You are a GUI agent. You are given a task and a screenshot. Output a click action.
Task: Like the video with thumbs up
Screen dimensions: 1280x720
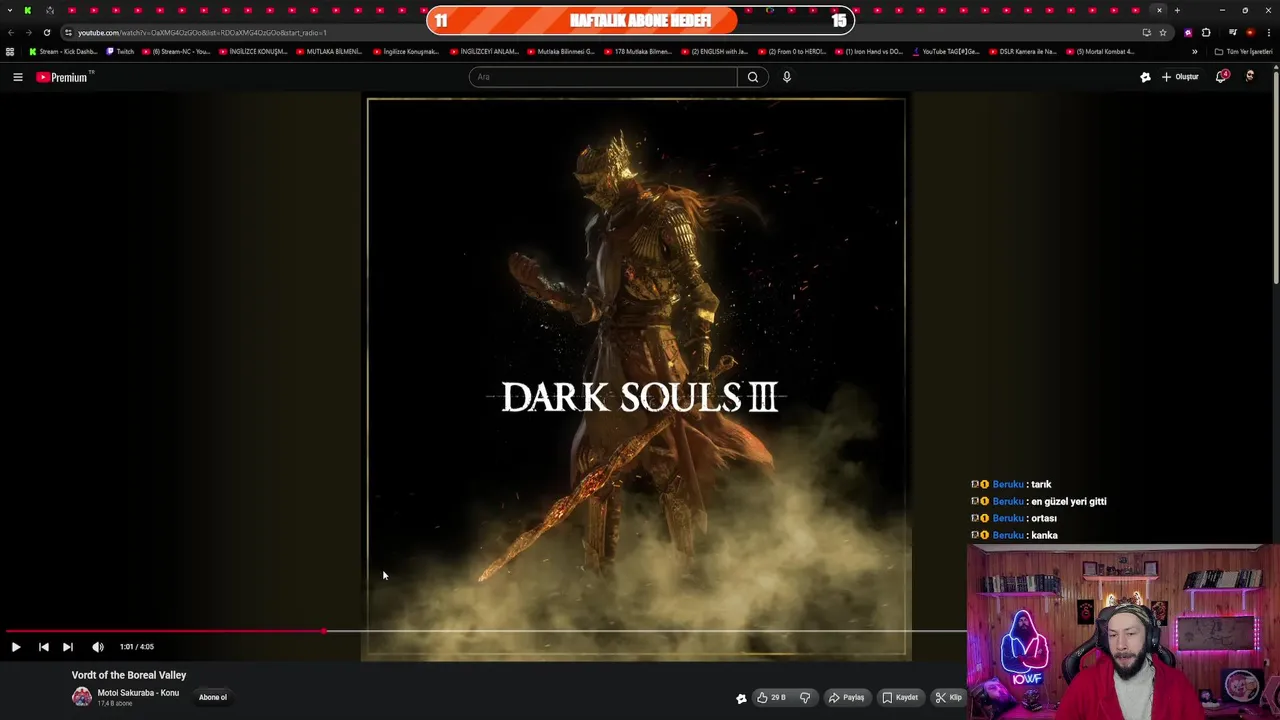(x=770, y=698)
